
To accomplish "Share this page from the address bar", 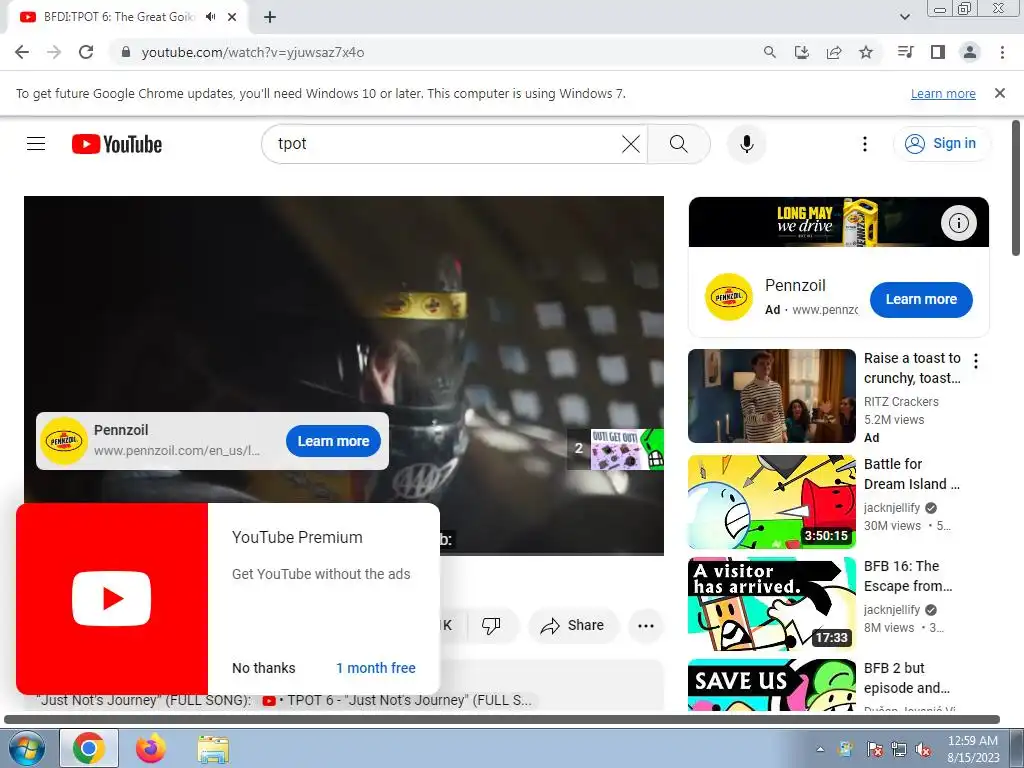I will click(x=834, y=52).
